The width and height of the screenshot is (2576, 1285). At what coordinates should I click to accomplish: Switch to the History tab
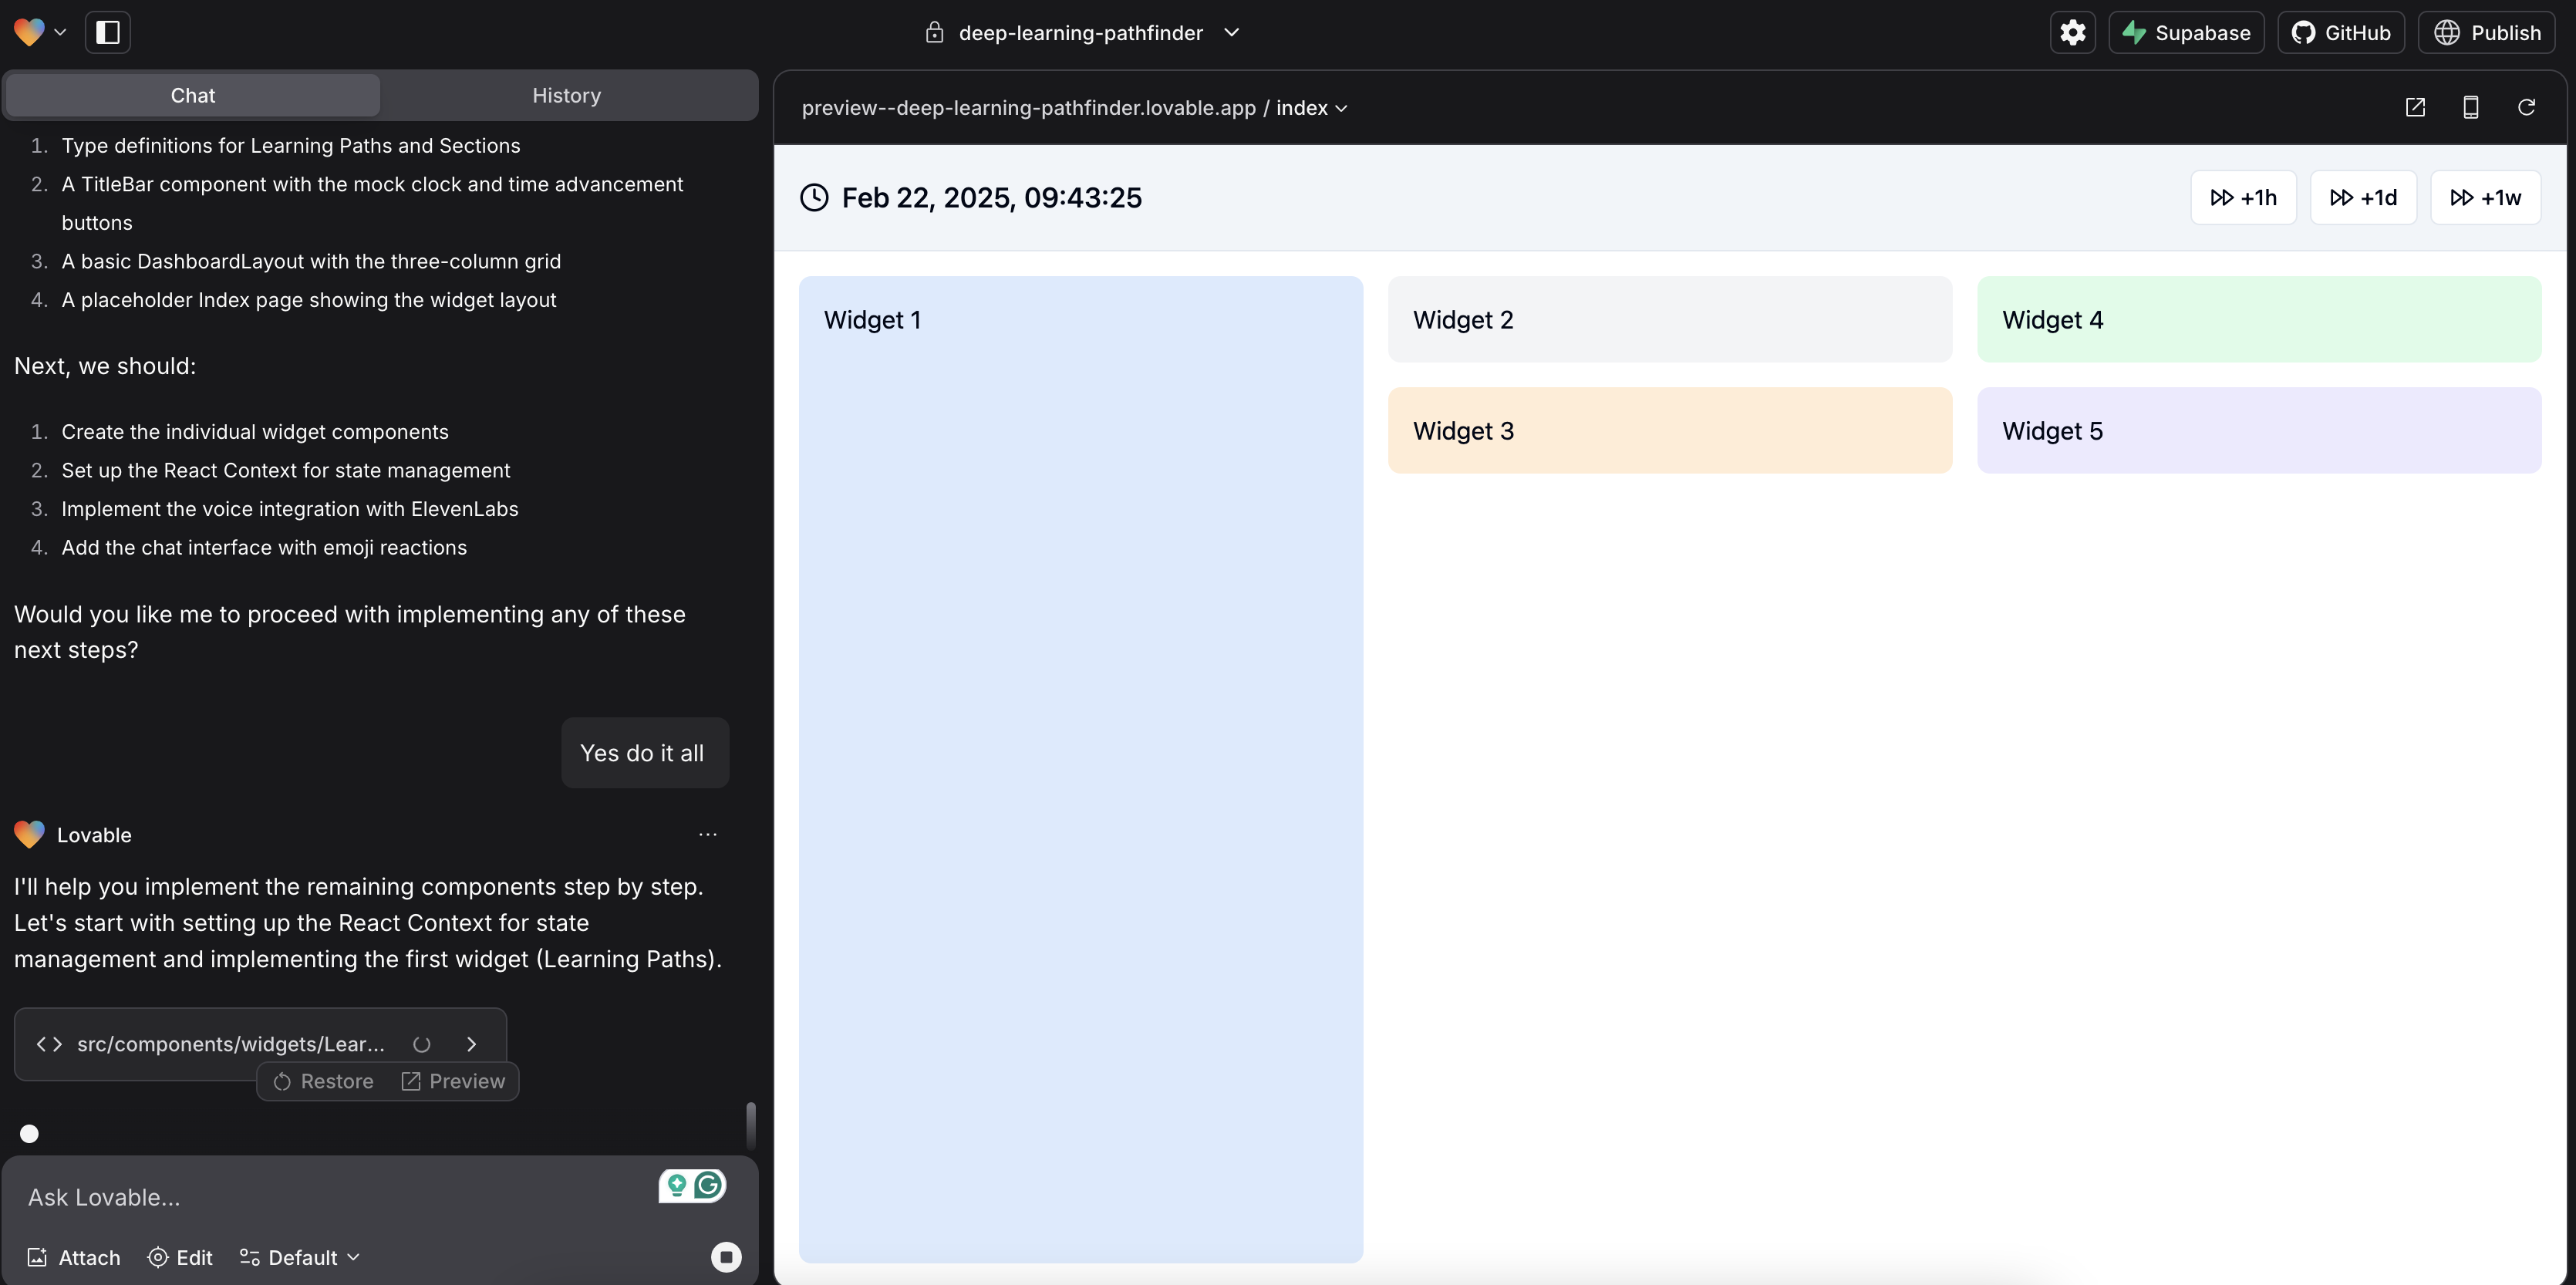coord(566,96)
